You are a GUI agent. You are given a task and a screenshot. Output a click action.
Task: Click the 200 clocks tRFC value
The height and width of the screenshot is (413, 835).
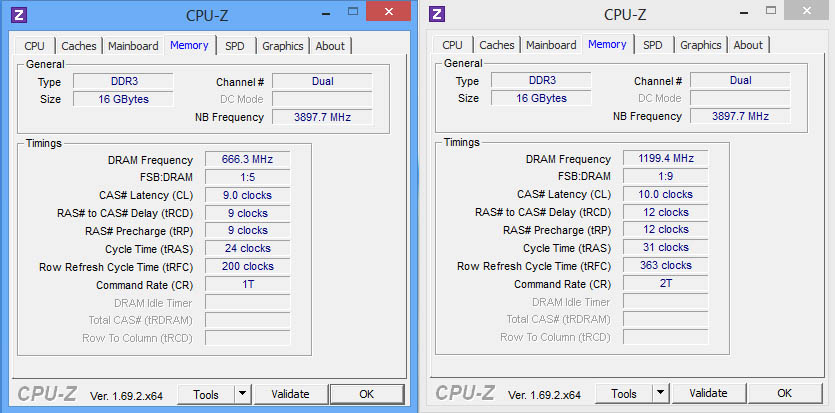click(248, 267)
